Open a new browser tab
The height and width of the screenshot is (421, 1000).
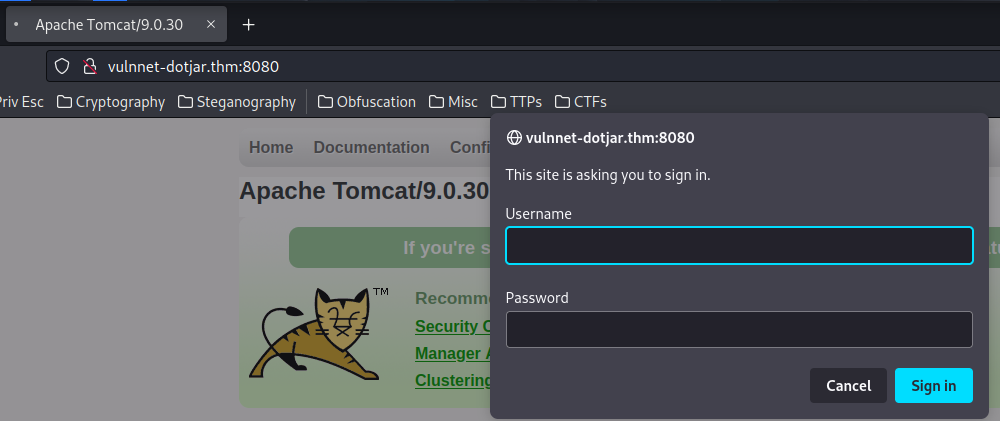coord(249,25)
